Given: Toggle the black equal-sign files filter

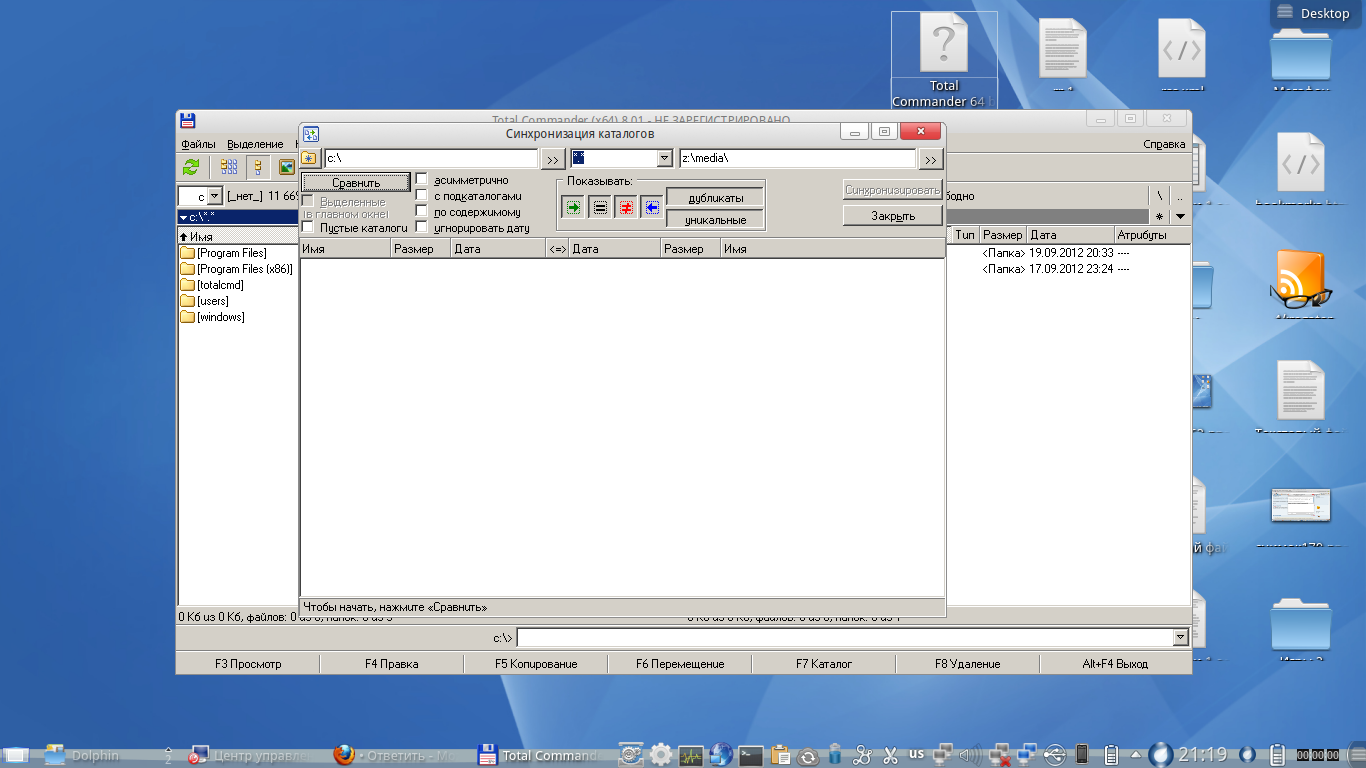Looking at the screenshot, I should (x=599, y=207).
